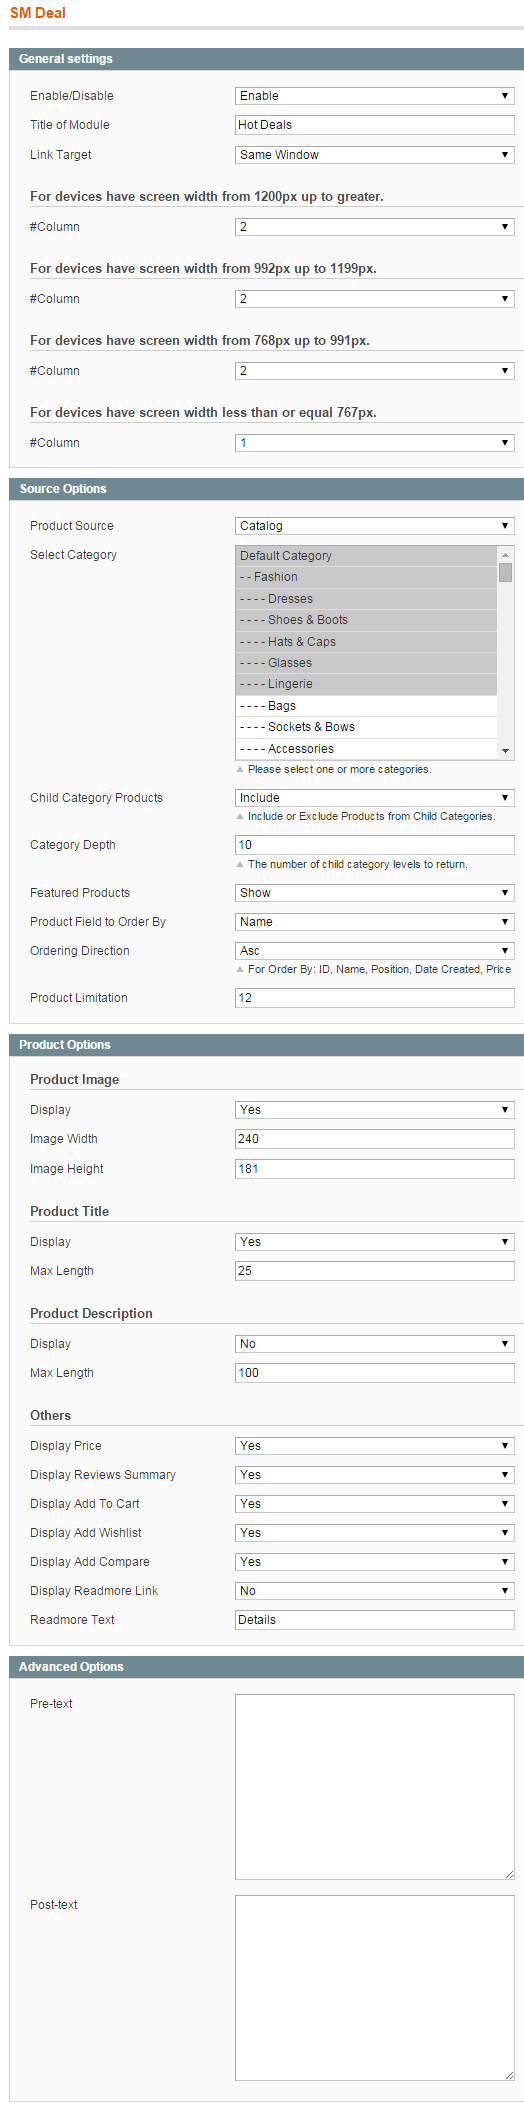
Task: Open Product Field to Order By dropdown
Action: click(375, 922)
